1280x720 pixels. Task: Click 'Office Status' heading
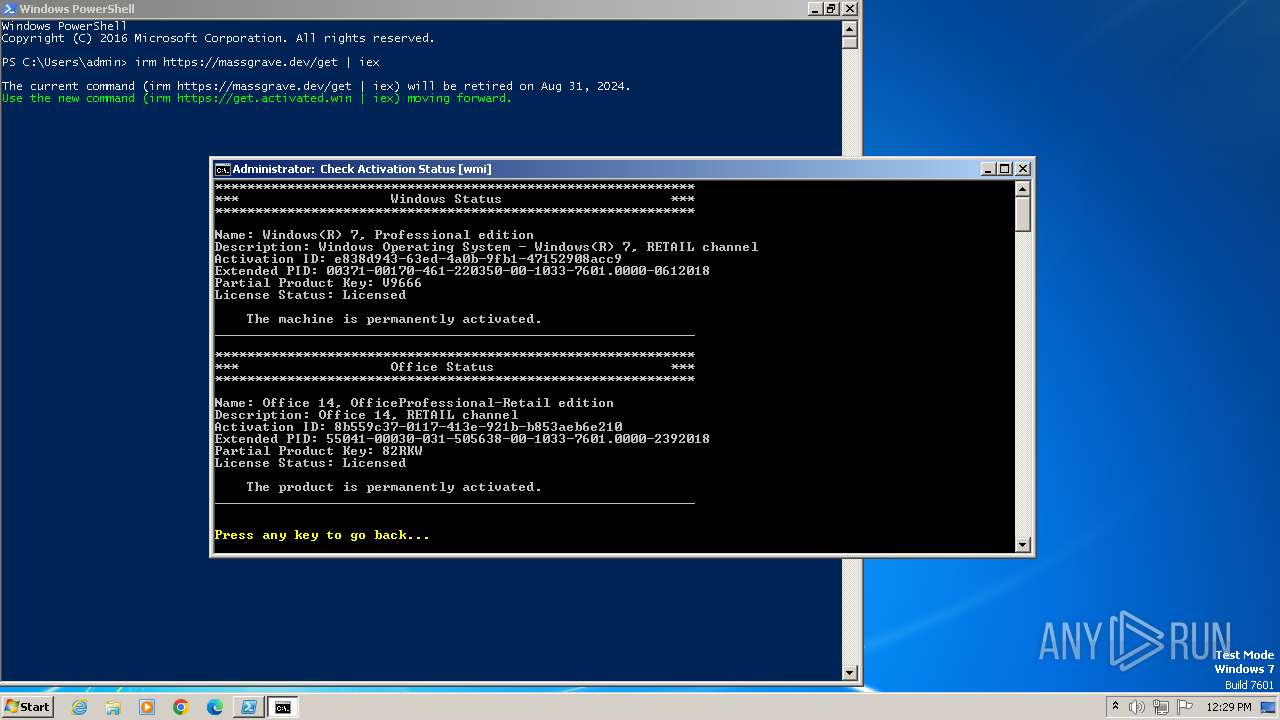click(x=442, y=367)
